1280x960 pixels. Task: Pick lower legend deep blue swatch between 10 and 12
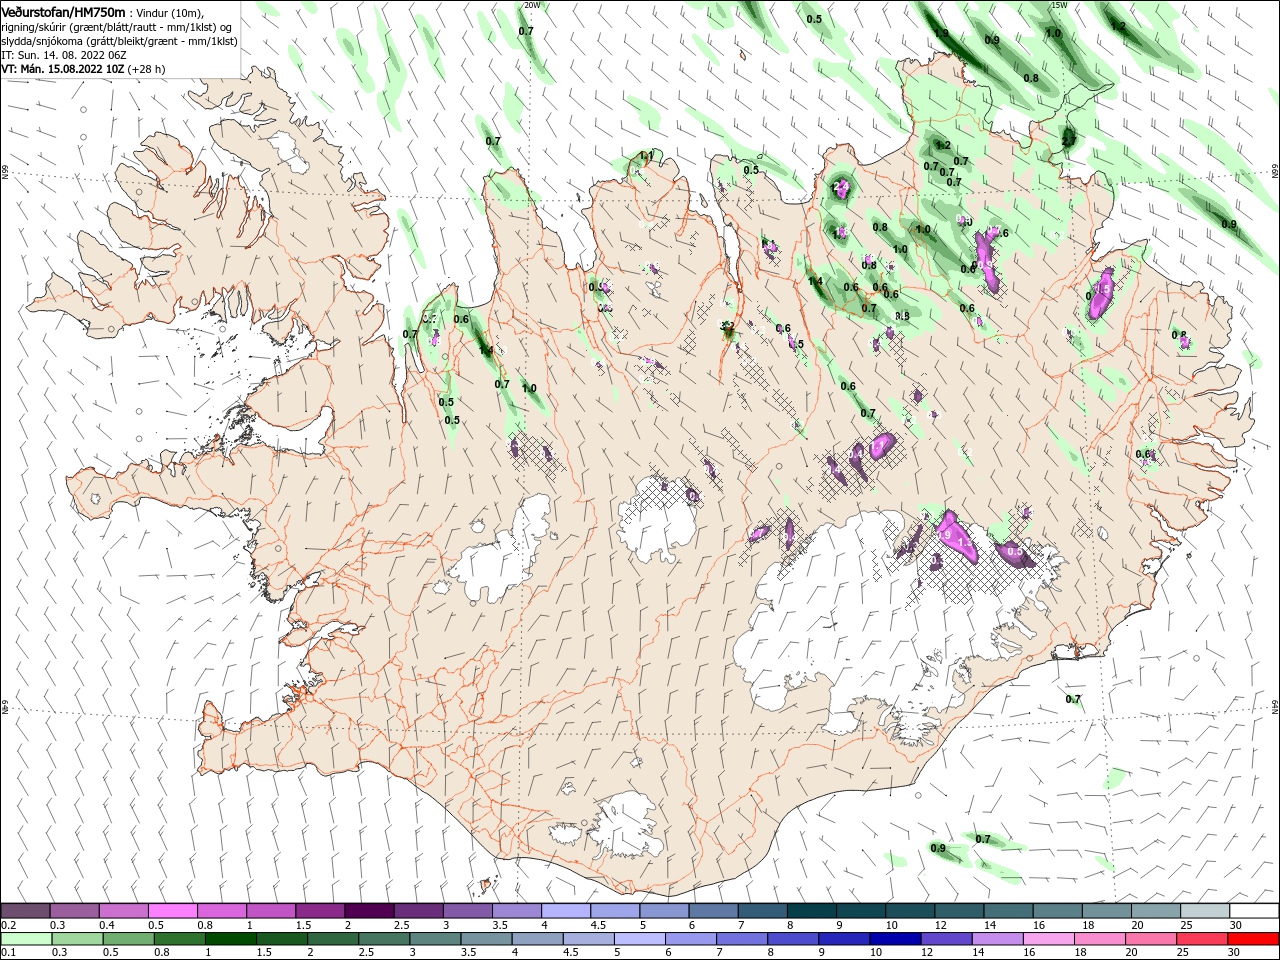895,939
